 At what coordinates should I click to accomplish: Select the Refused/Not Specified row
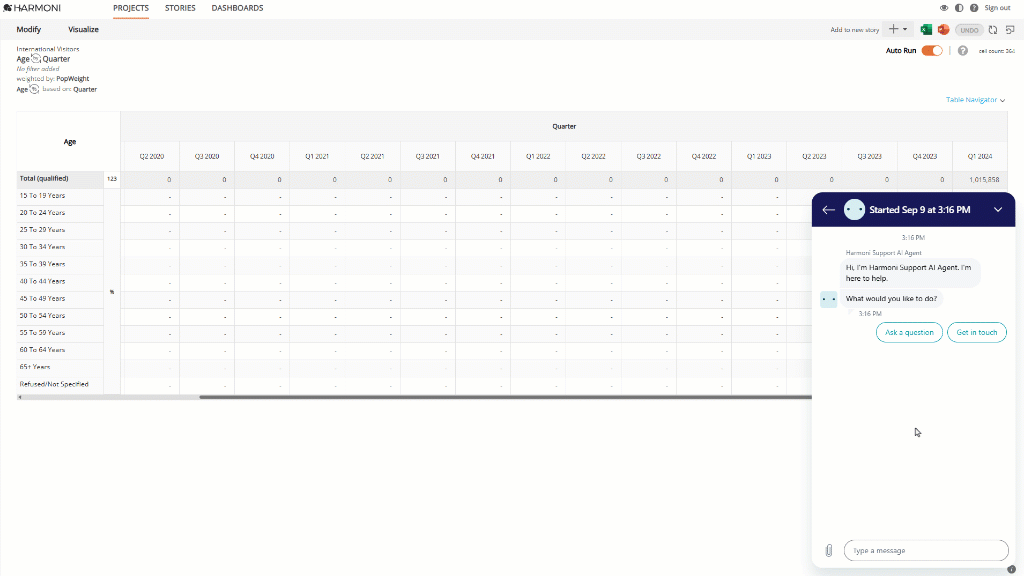click(x=60, y=384)
